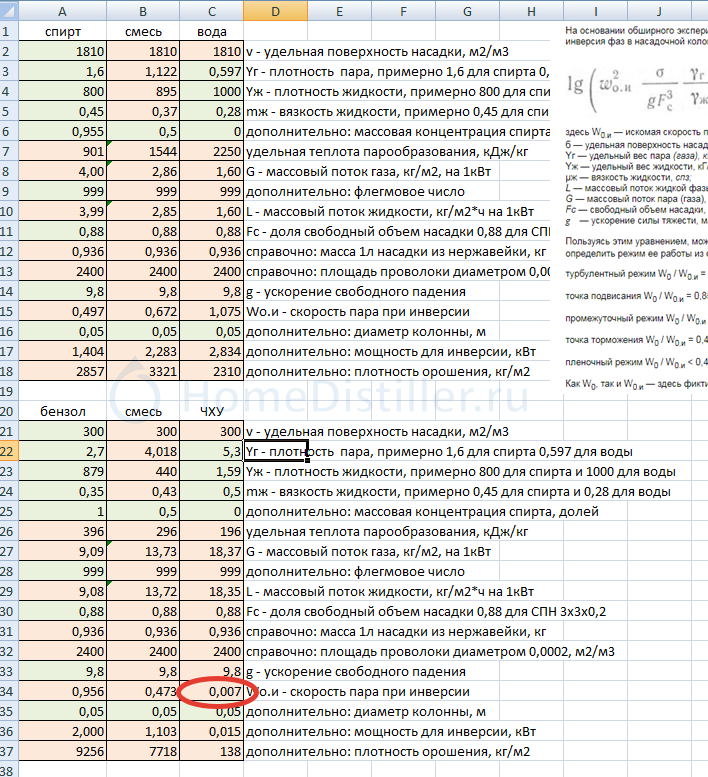708x777 pixels.
Task: Click cell C3 with value 0,597
Action: (212, 71)
